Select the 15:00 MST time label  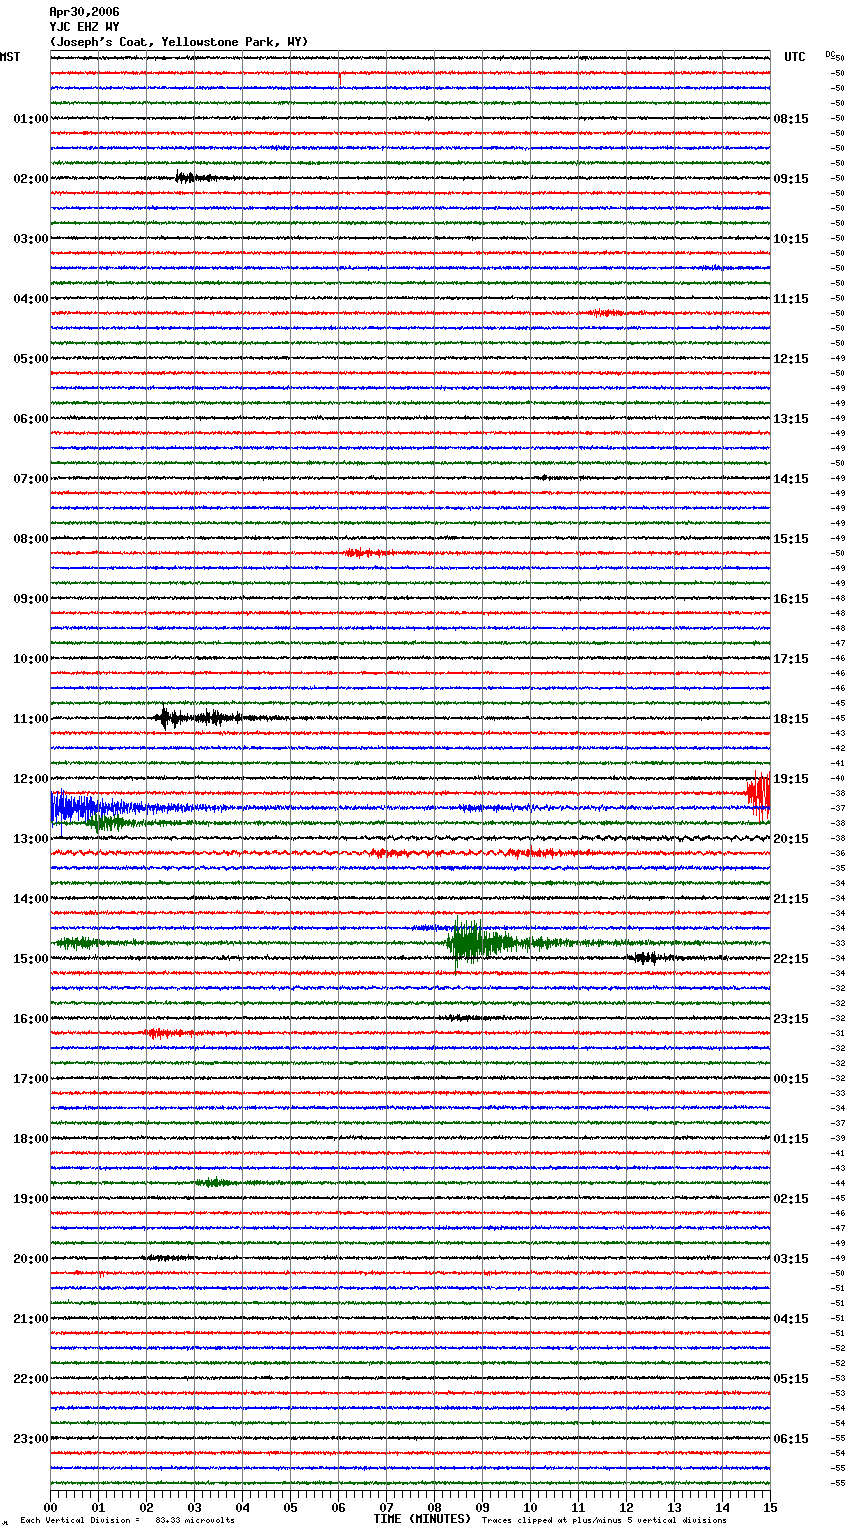30,959
